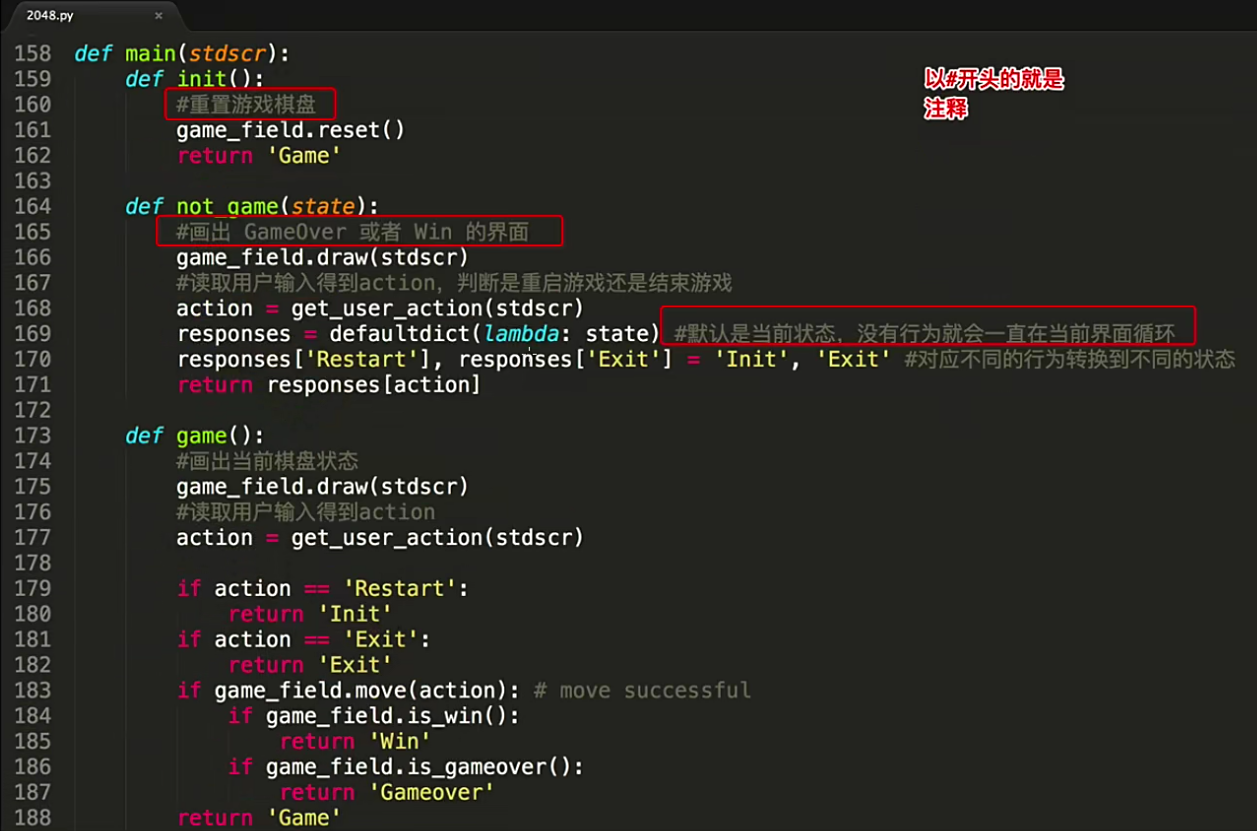
Task: Close the 2048.py tab
Action: 158,16
